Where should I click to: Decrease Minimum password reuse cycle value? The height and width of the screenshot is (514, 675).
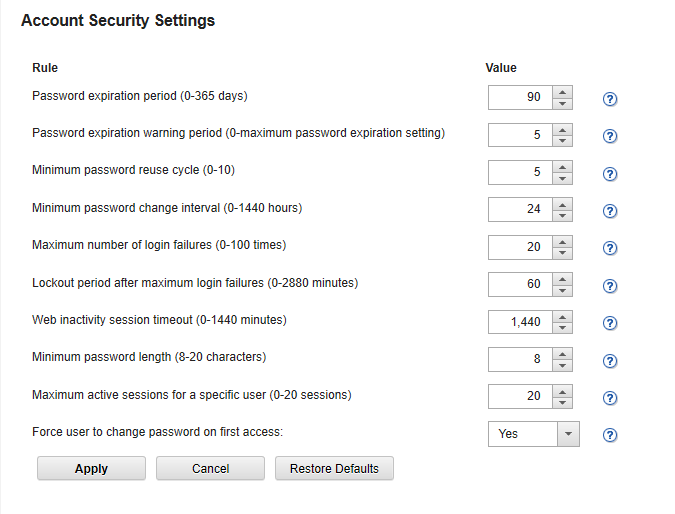[x=562, y=178]
